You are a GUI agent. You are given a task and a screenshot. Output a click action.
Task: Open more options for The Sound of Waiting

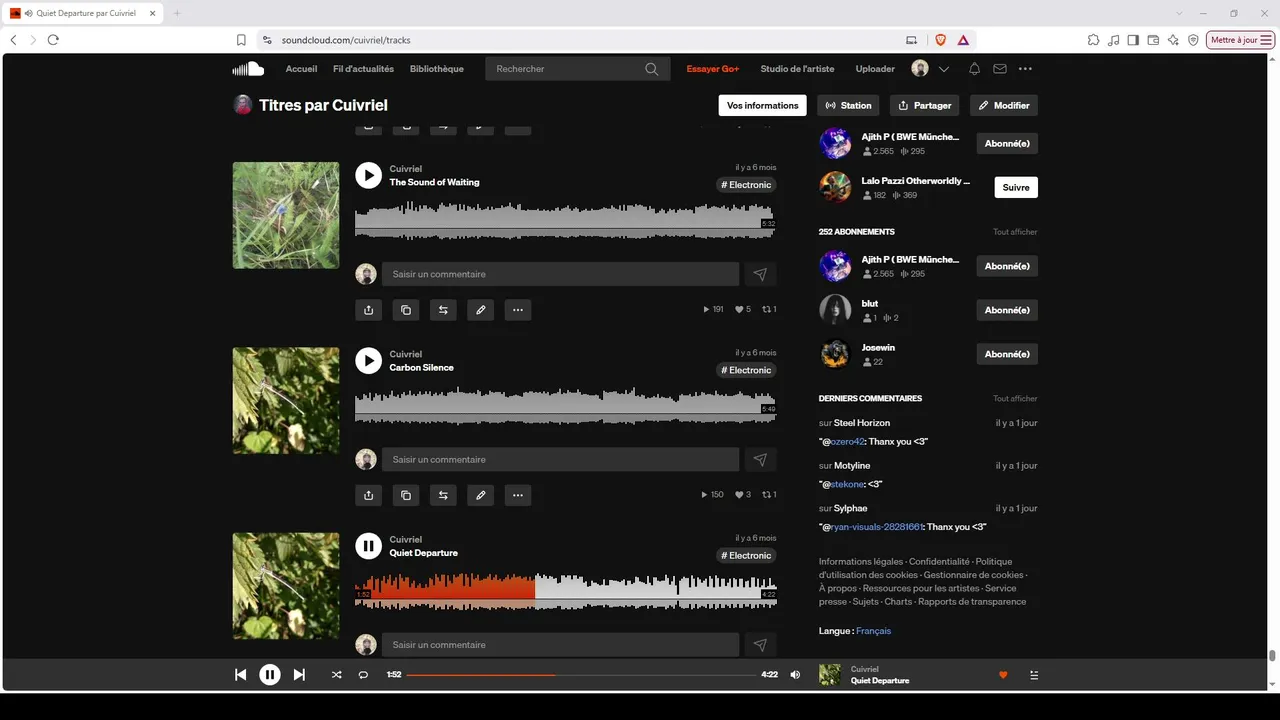pos(518,310)
